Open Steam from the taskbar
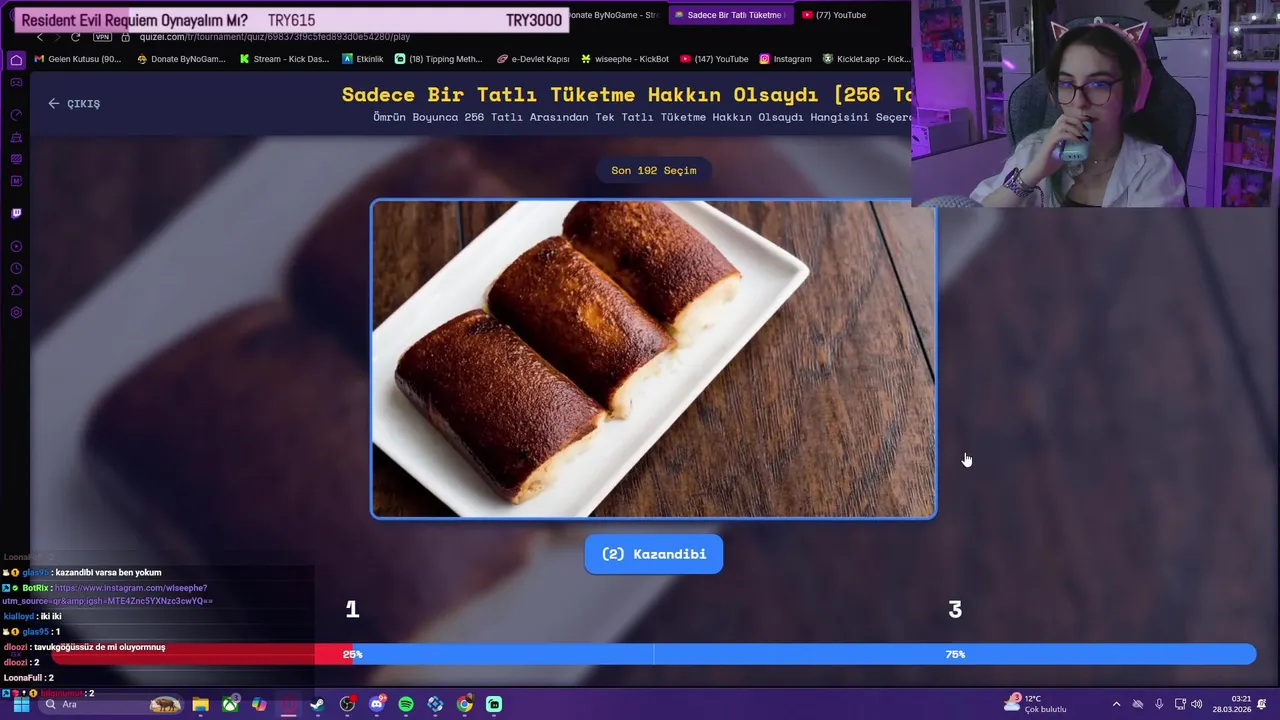This screenshot has height=720, width=1280. [318, 704]
